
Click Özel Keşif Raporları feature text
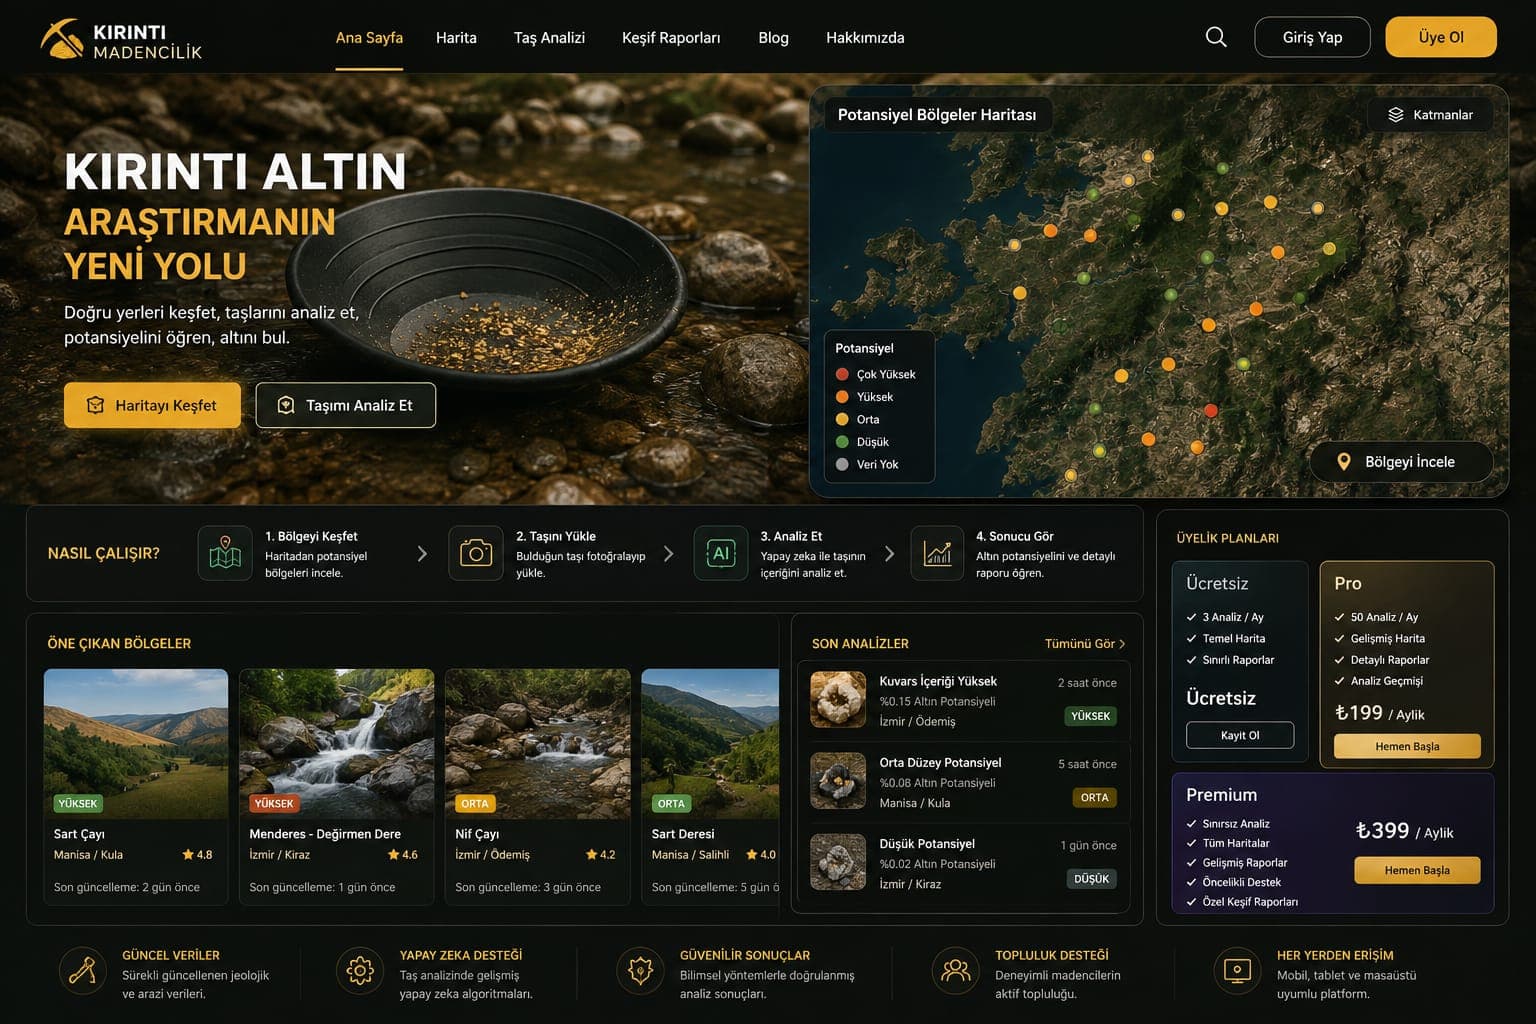(1250, 902)
